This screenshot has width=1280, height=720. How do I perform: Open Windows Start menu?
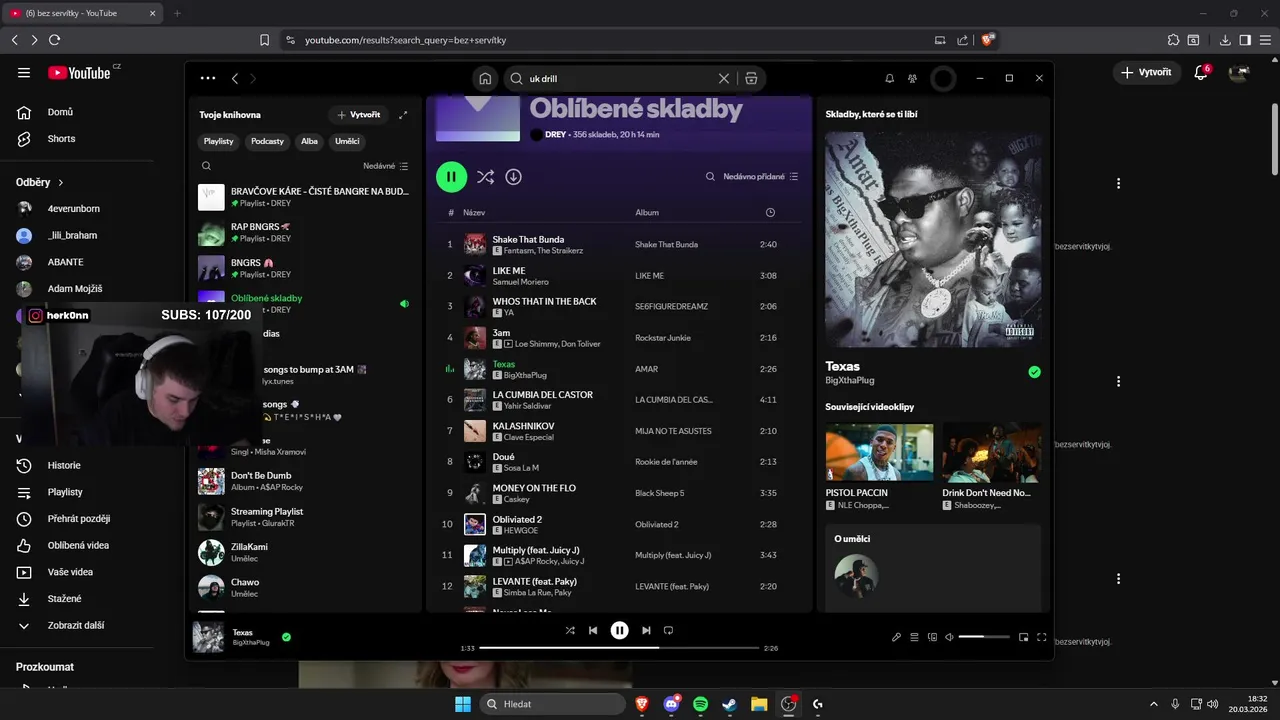(463, 704)
